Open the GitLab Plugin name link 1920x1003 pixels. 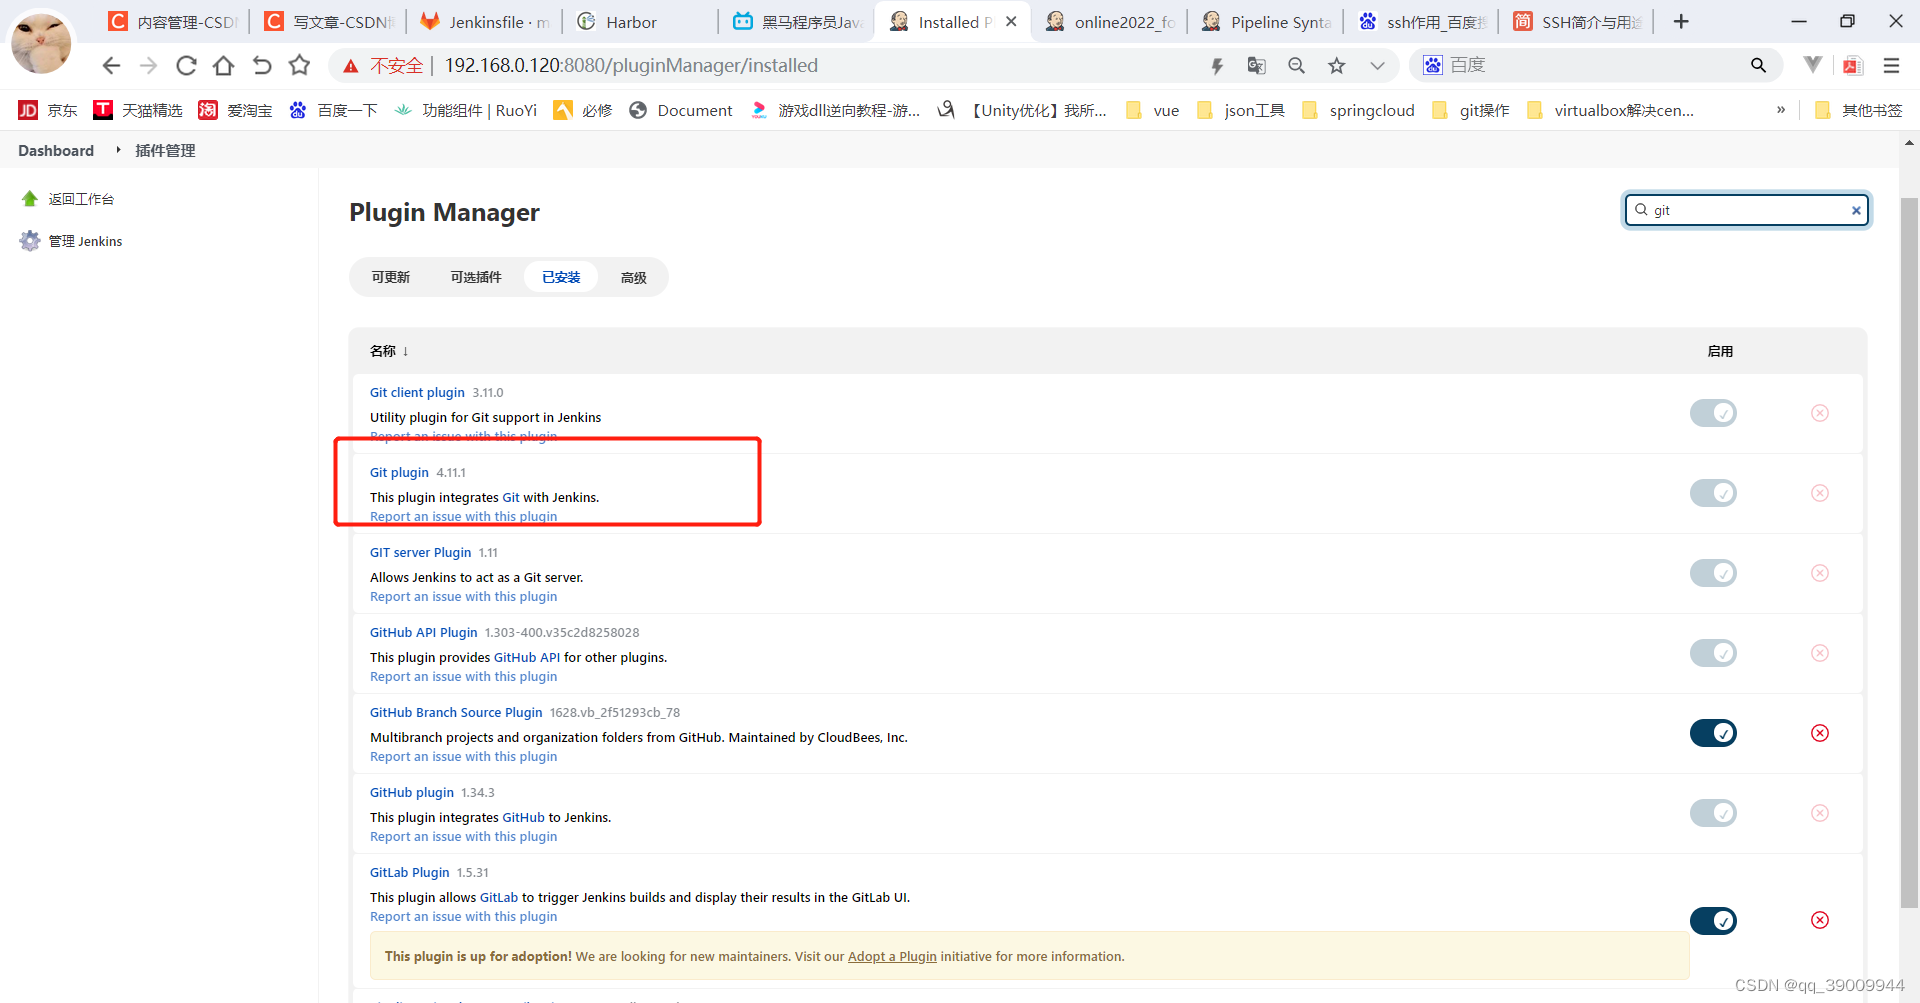[410, 873]
